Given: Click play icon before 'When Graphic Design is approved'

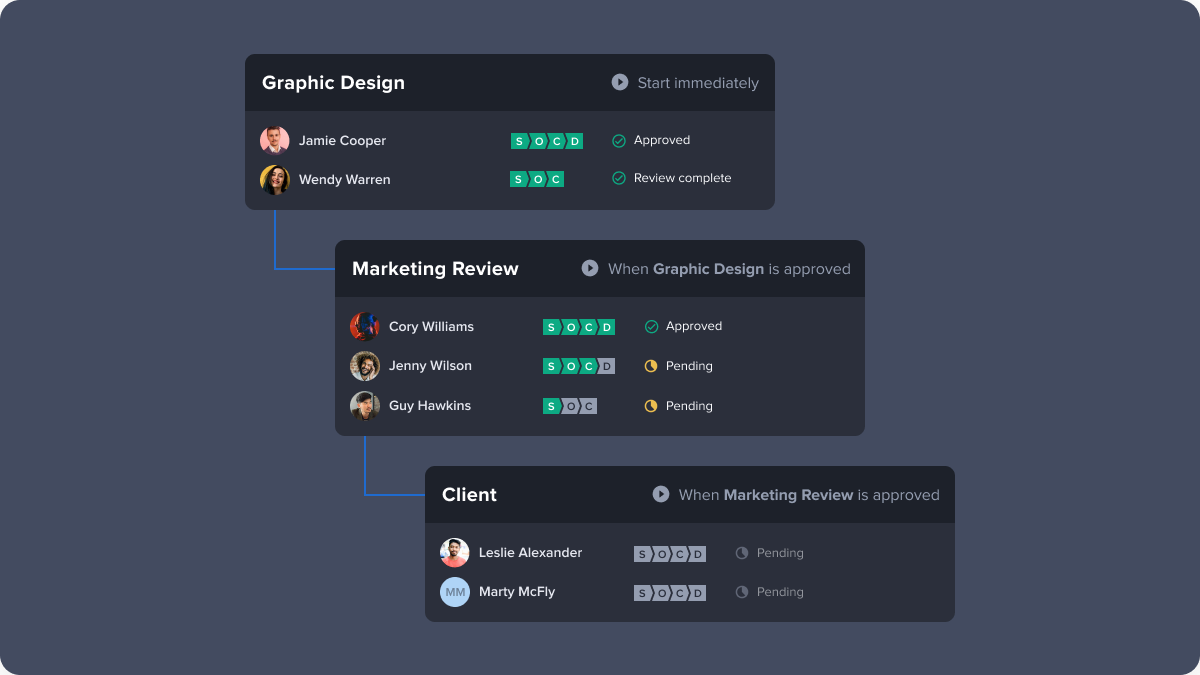Looking at the screenshot, I should (x=590, y=268).
